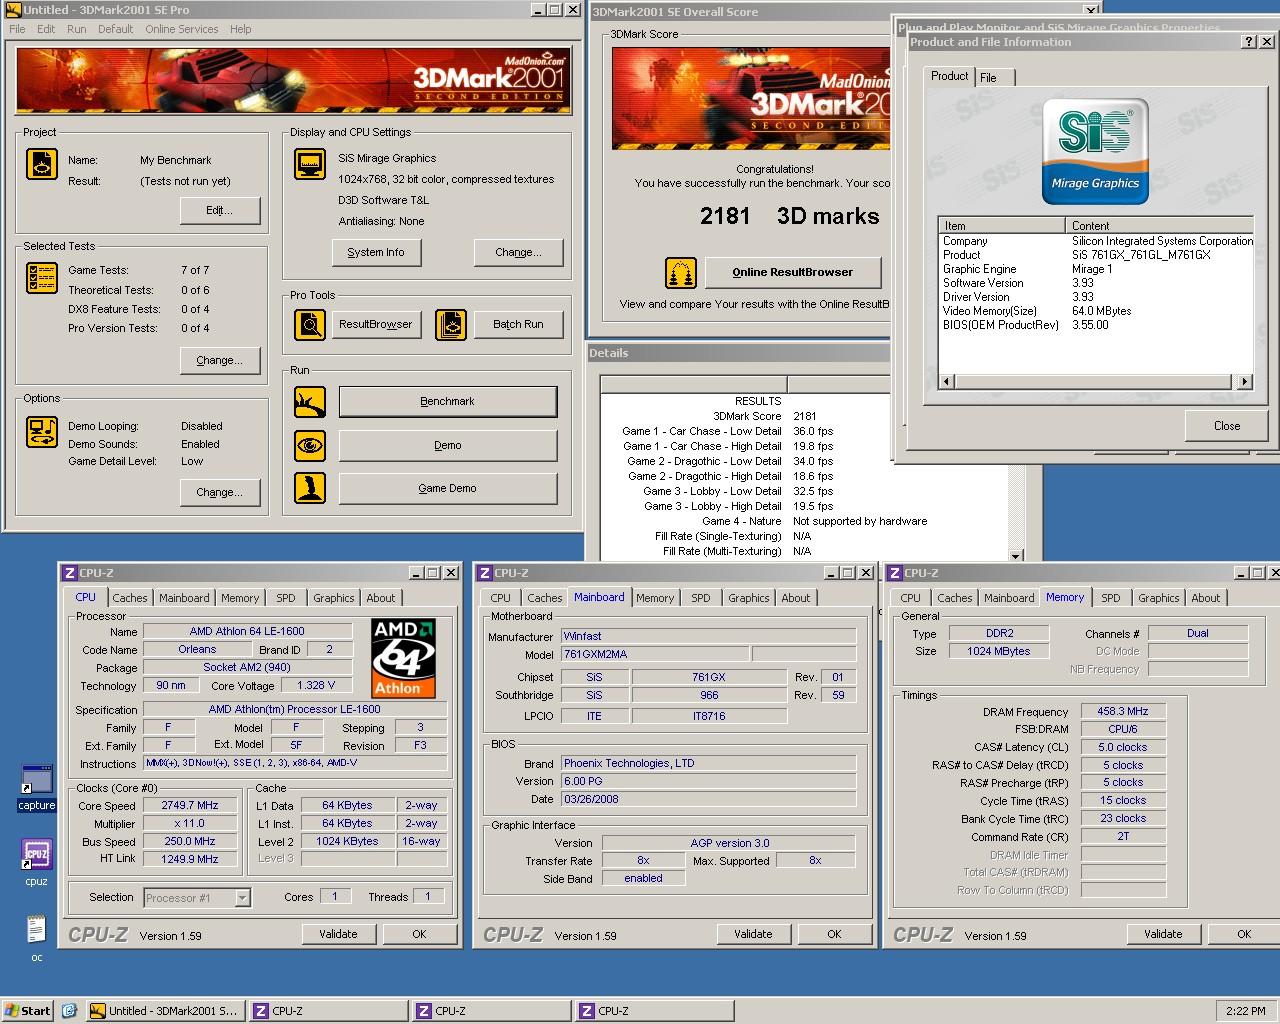Viewport: 1280px width, 1024px height.
Task: Click Change button under Selected Tests
Action: click(x=220, y=360)
